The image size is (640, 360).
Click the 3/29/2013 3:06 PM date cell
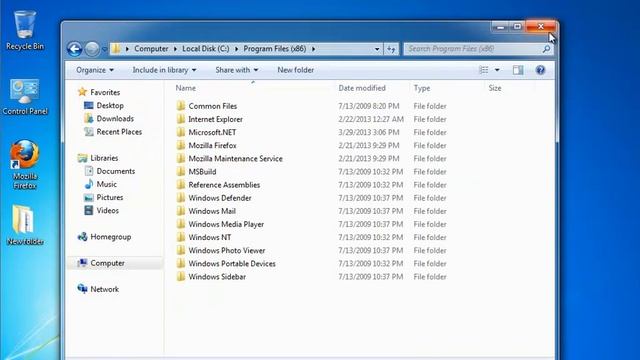(369, 132)
